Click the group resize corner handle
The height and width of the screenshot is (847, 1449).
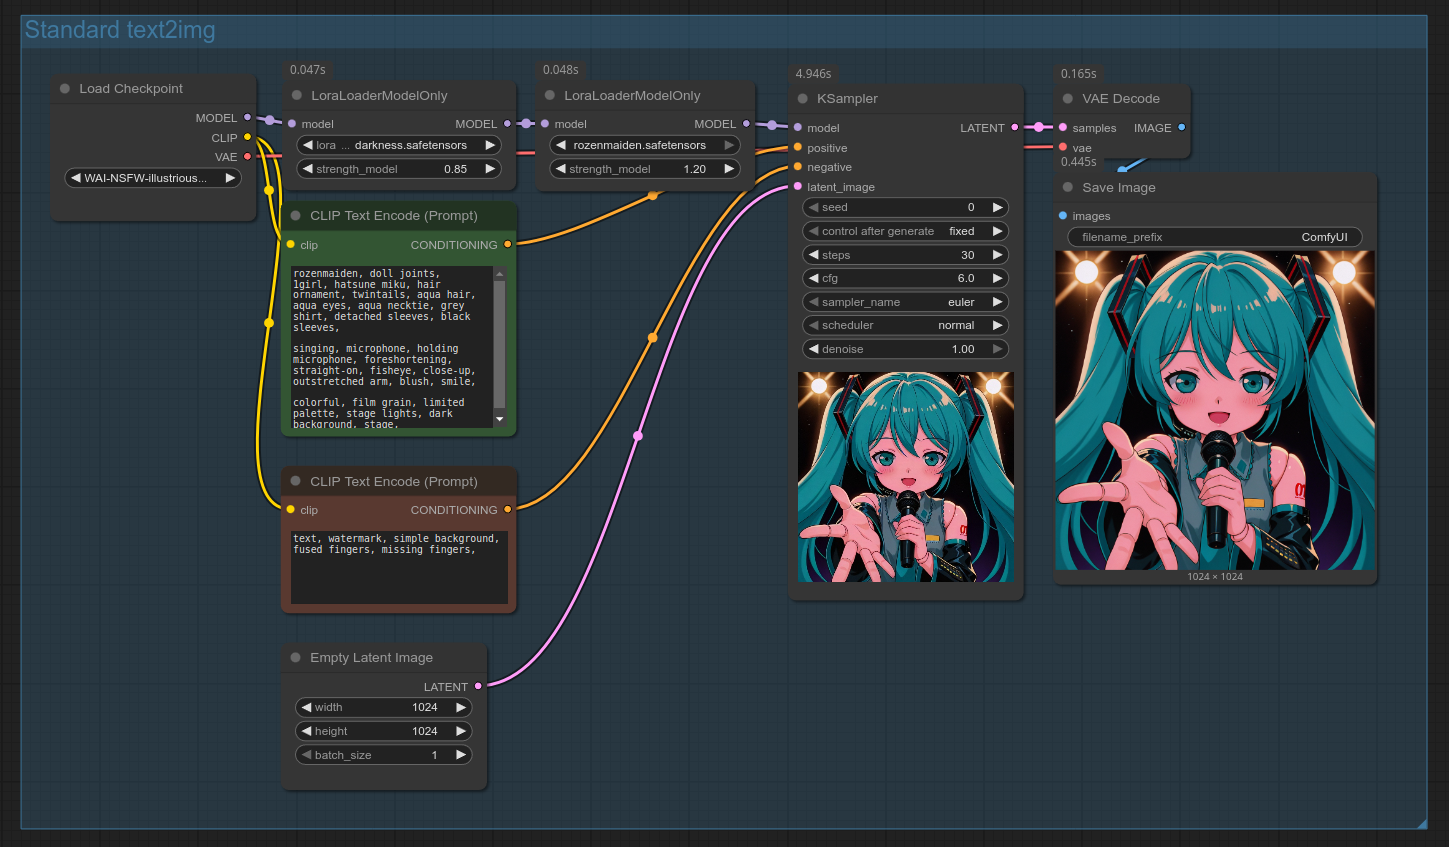1422,824
